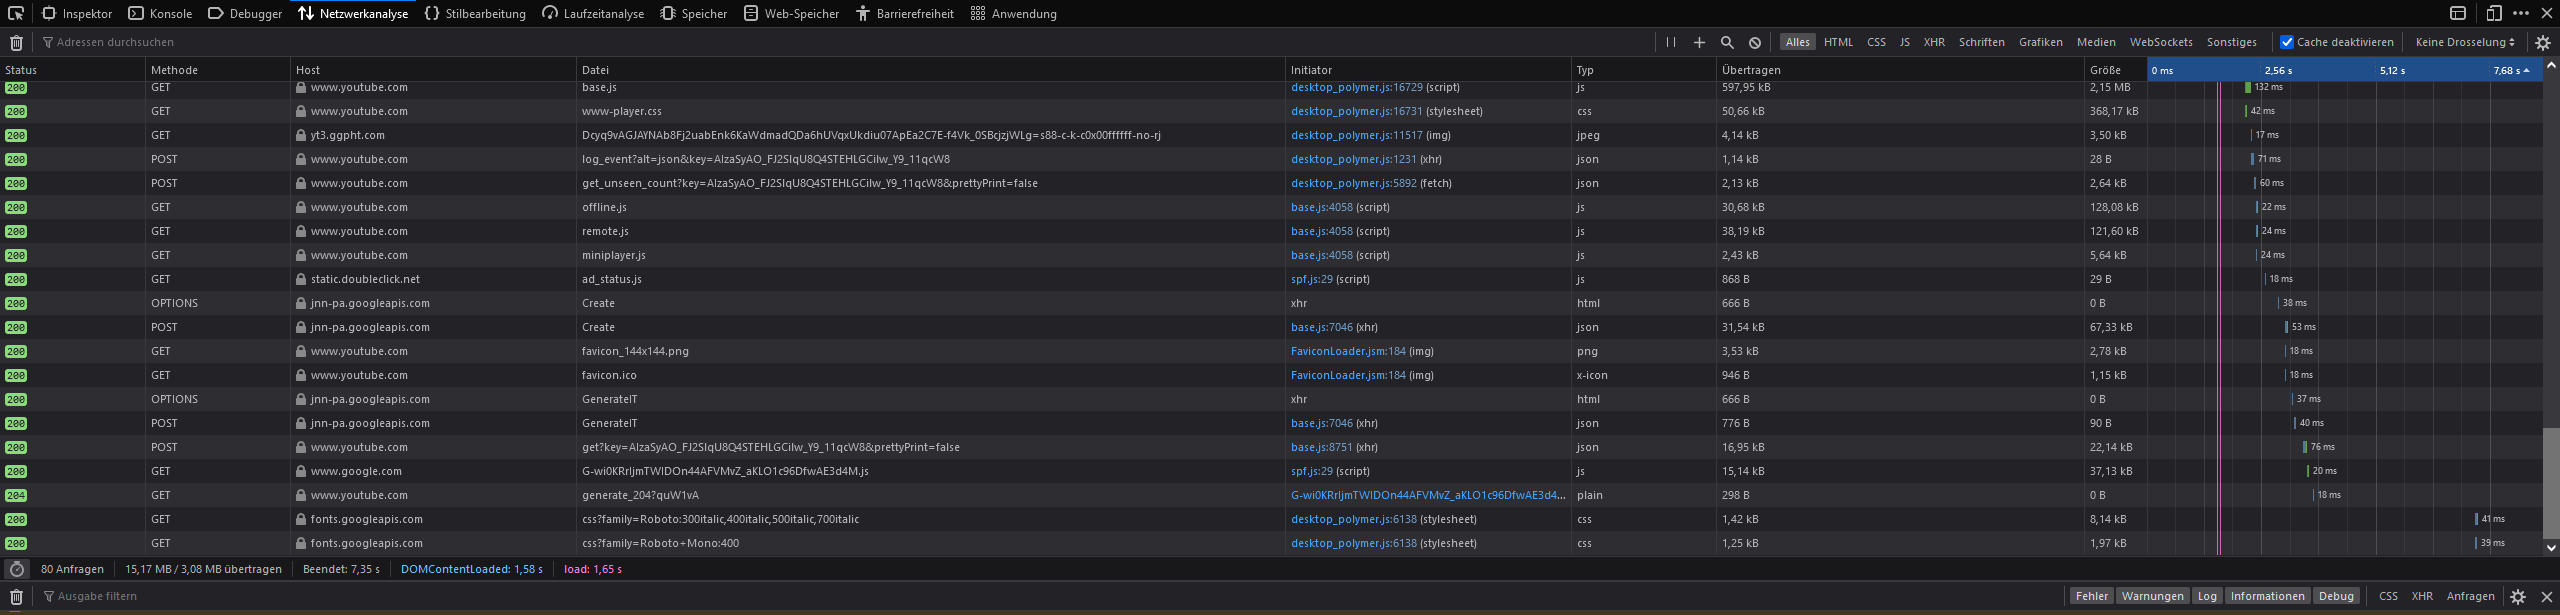Open network settings gear icon
Viewport: 2560px width, 615px height.
(2543, 42)
